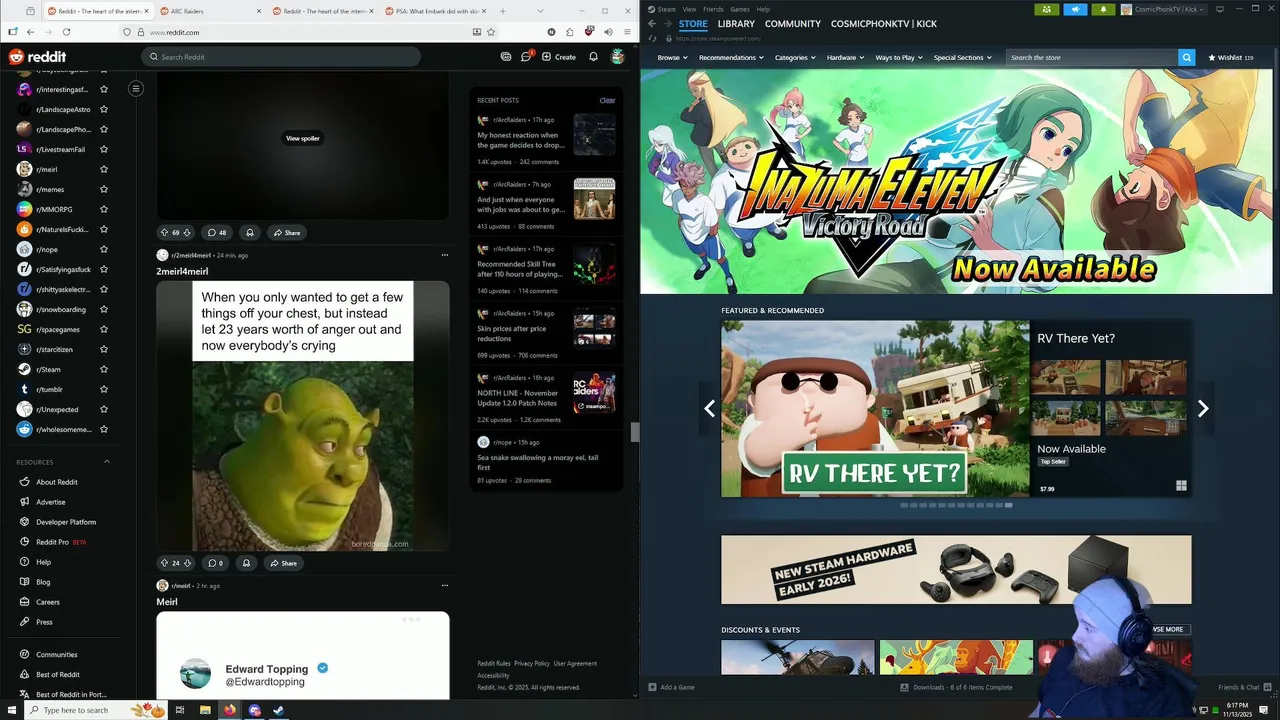1280x720 pixels.
Task: Open Reddit user avatar menu
Action: [618, 57]
